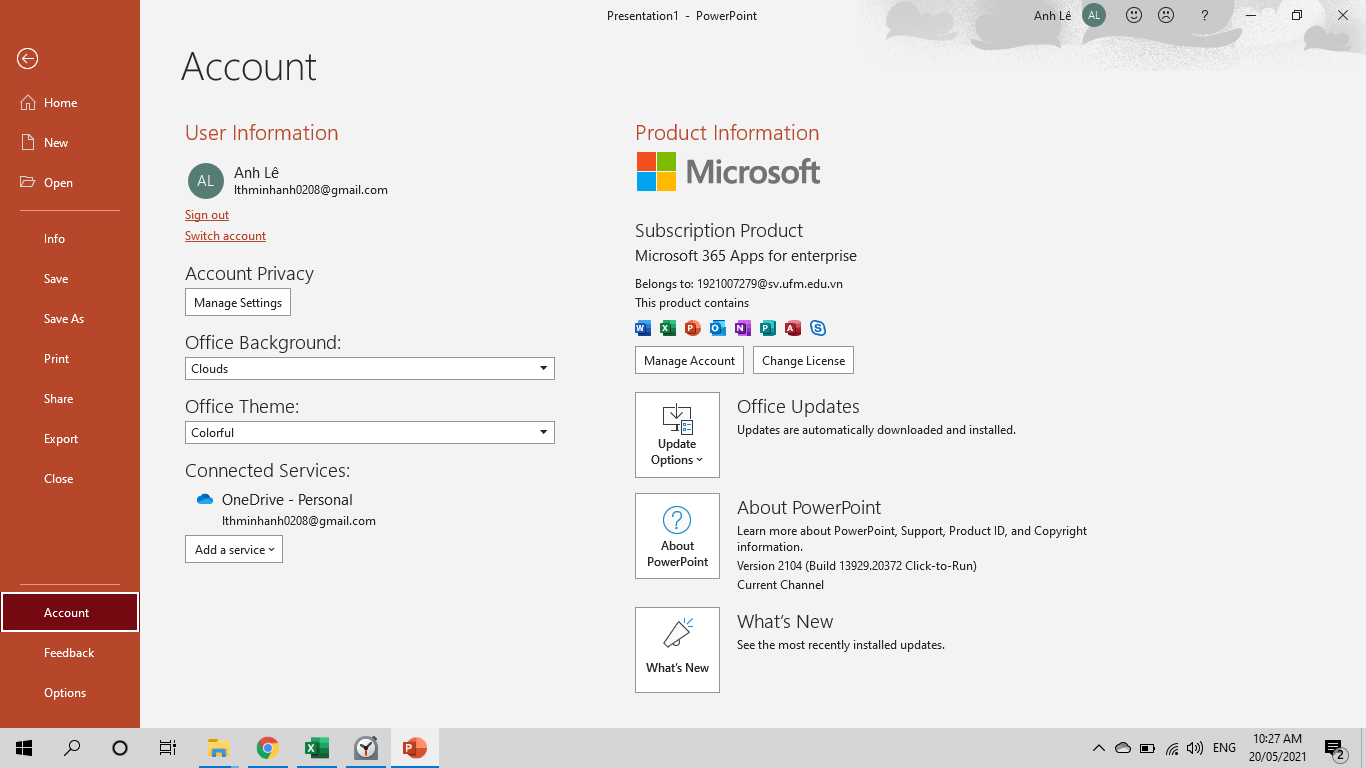Click the Publisher icon in product list
This screenshot has height=768, width=1366.
click(768, 328)
